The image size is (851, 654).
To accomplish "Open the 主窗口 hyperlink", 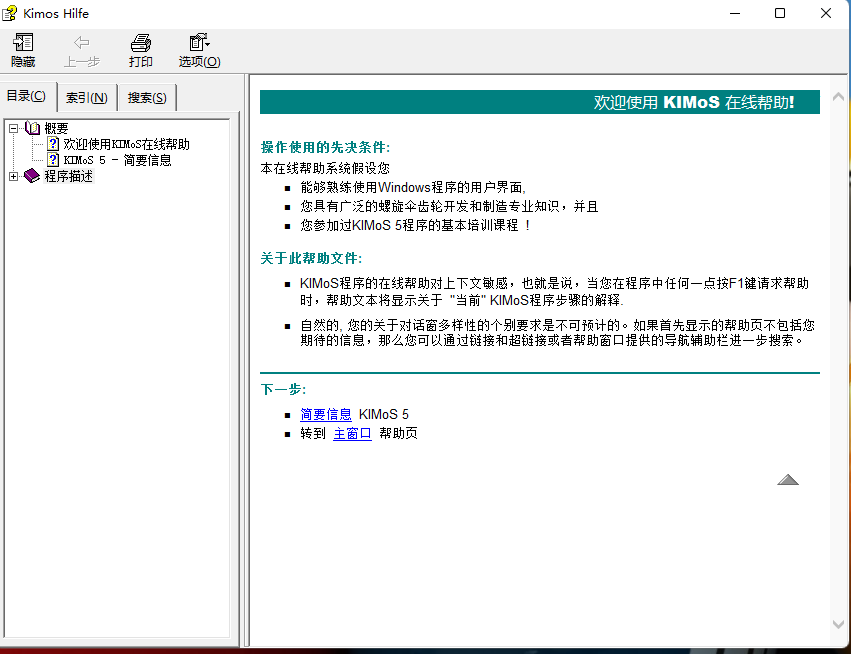I will click(x=352, y=433).
